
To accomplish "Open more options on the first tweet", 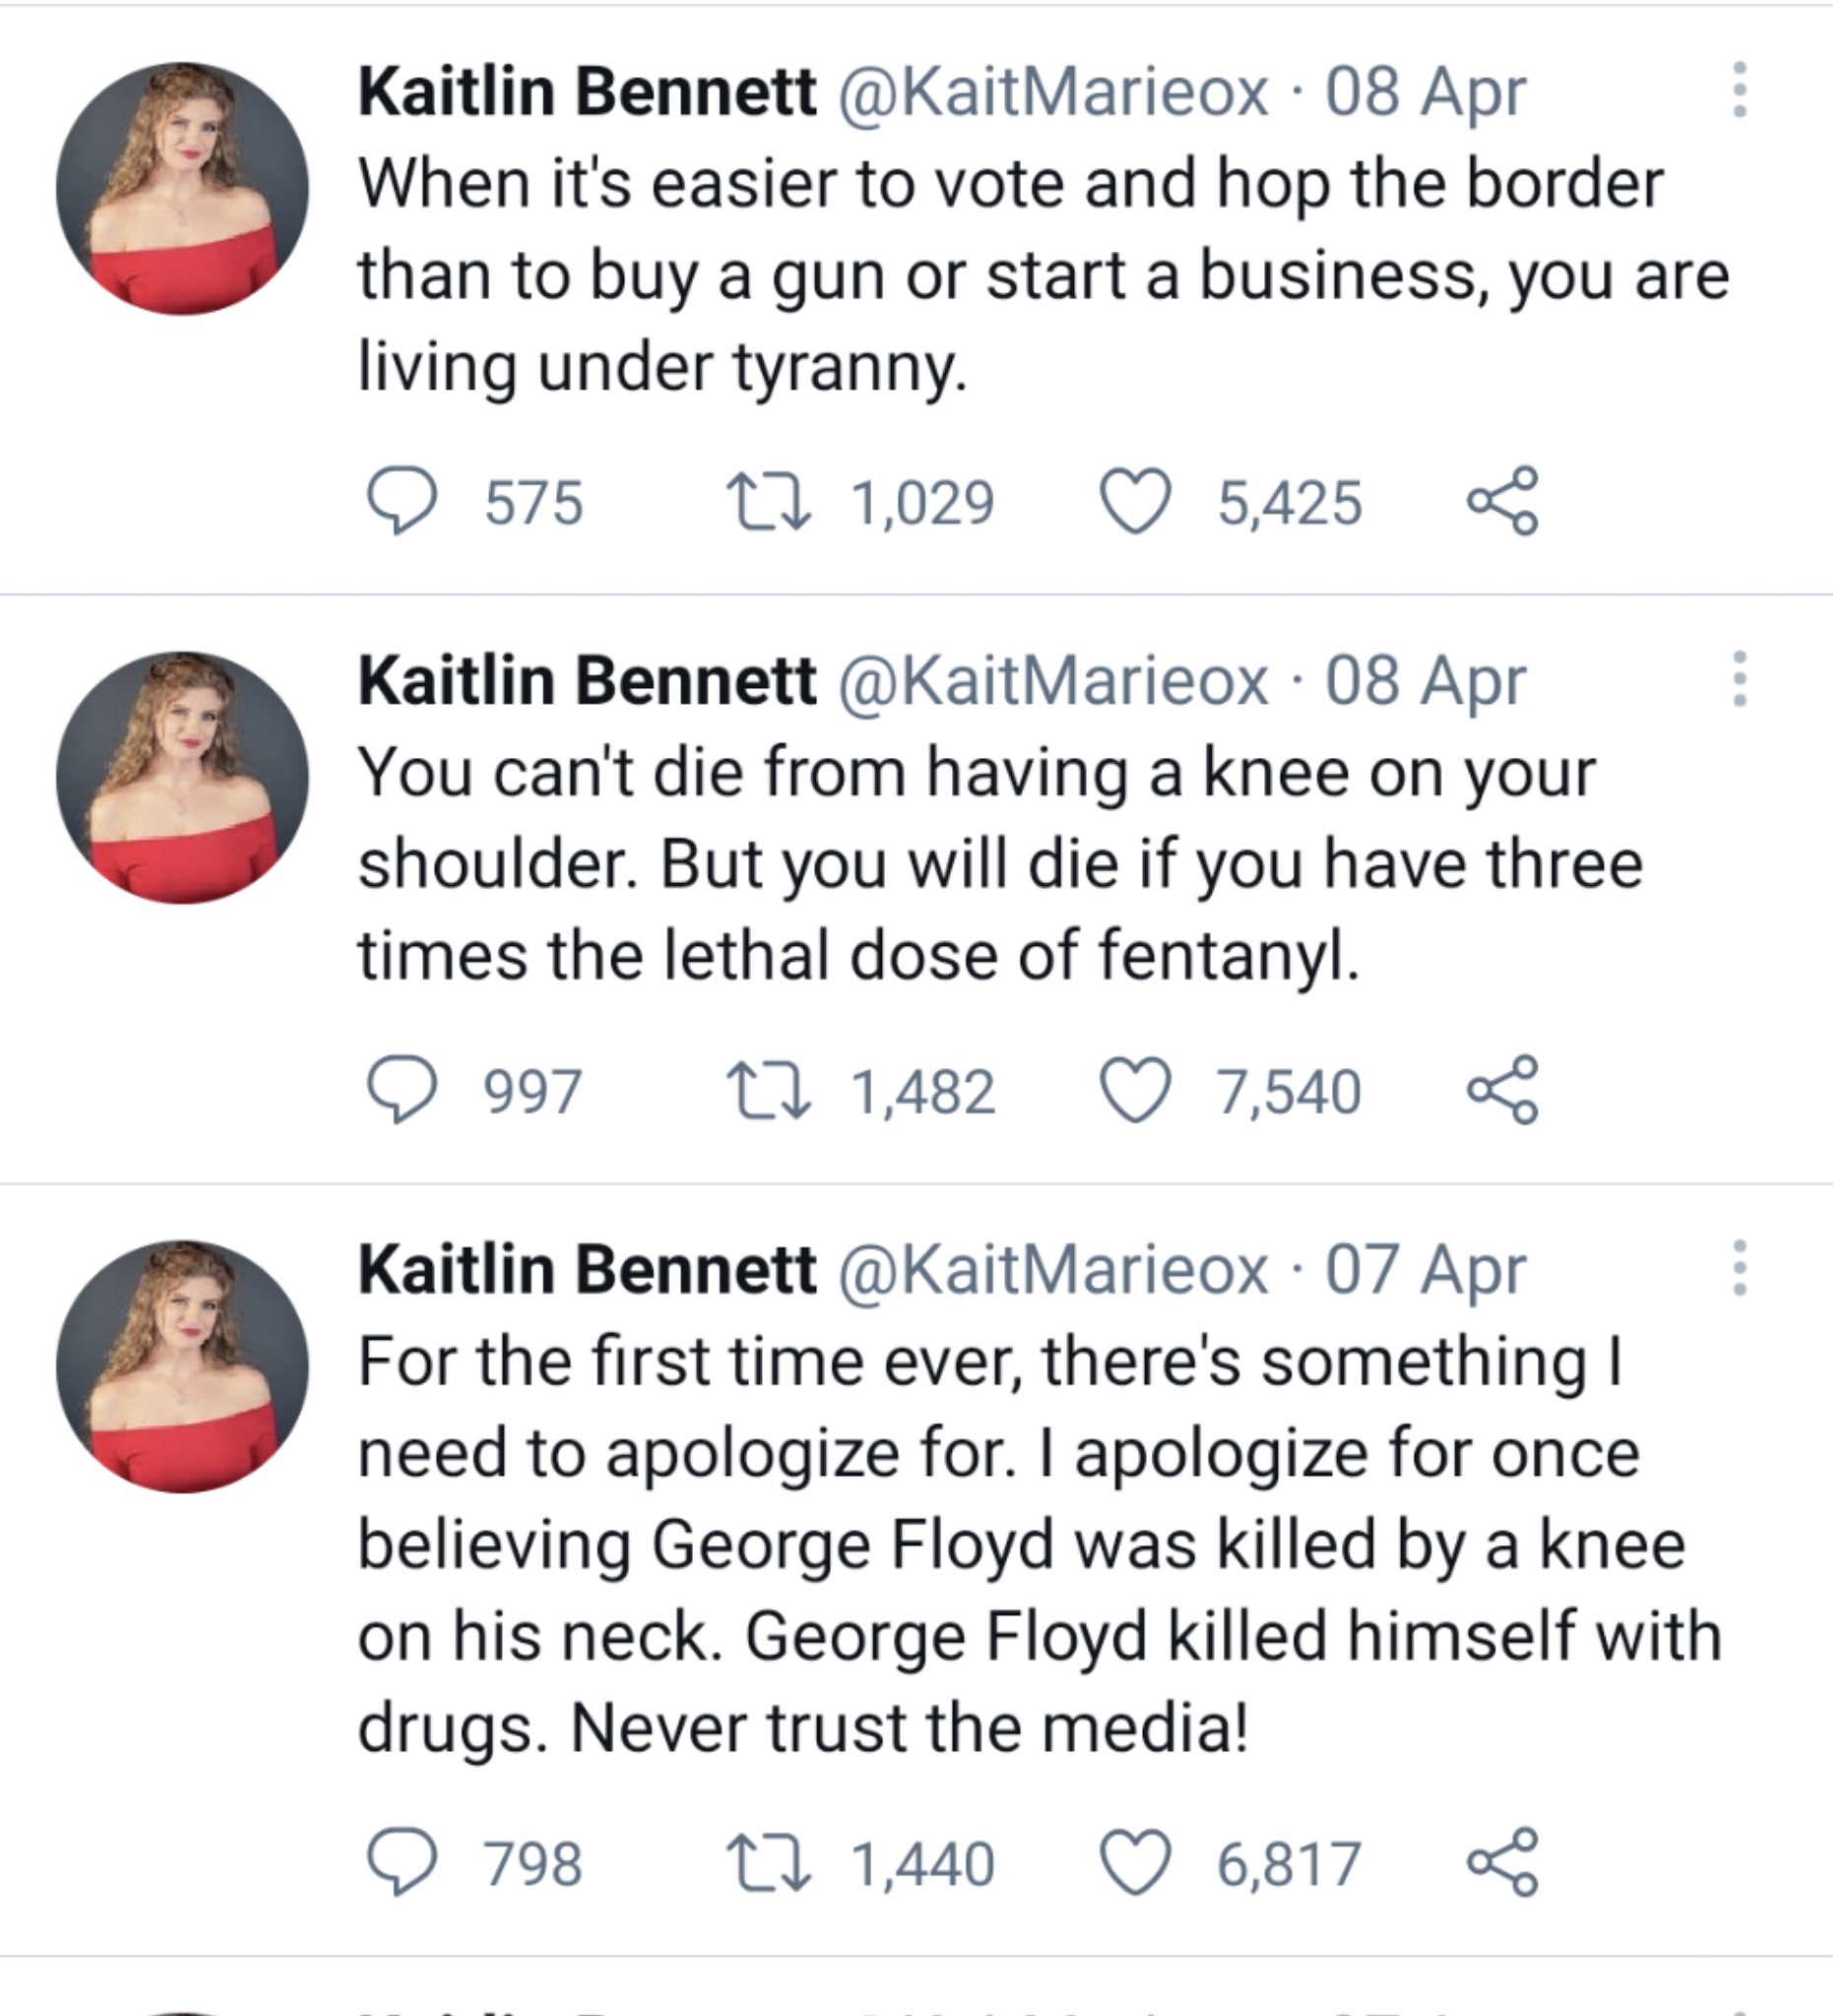I will click(x=1739, y=90).
